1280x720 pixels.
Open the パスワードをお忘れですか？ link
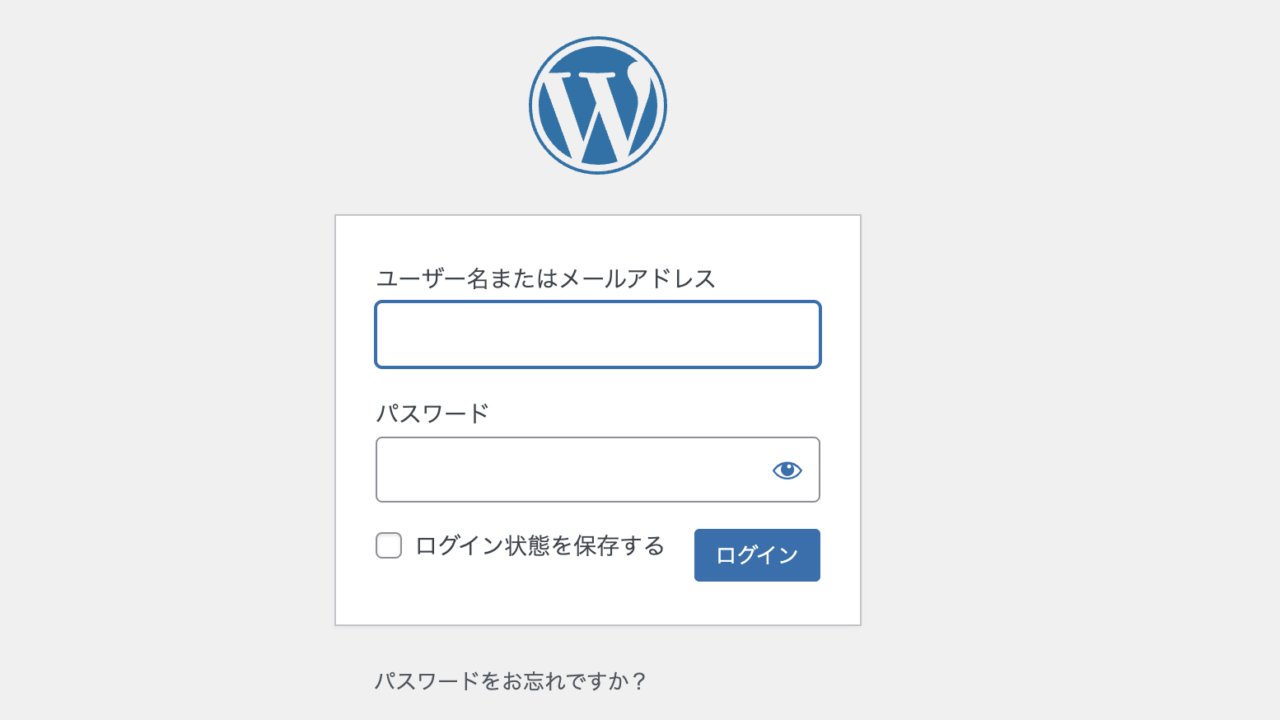click(x=510, y=682)
